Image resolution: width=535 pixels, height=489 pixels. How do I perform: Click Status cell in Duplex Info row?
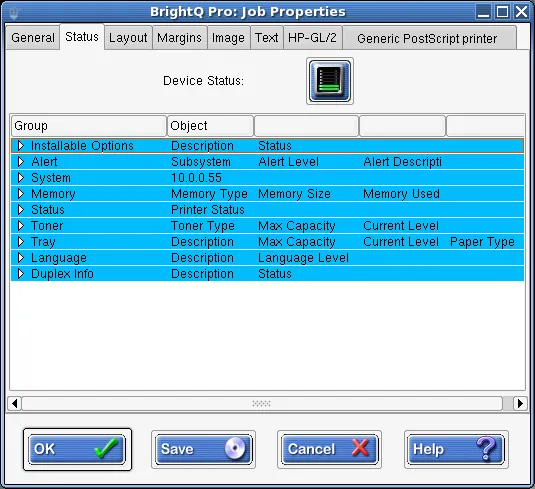275,274
